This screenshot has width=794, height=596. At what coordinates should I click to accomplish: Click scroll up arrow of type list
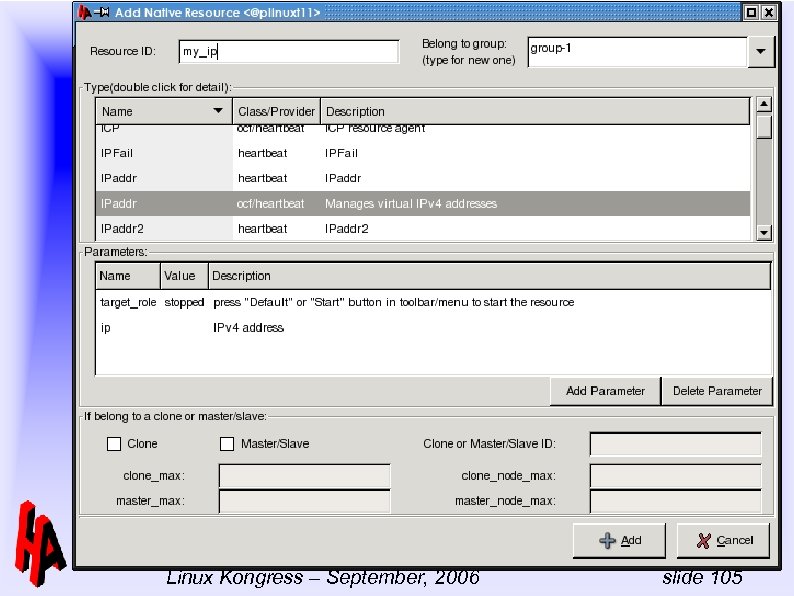(x=764, y=104)
